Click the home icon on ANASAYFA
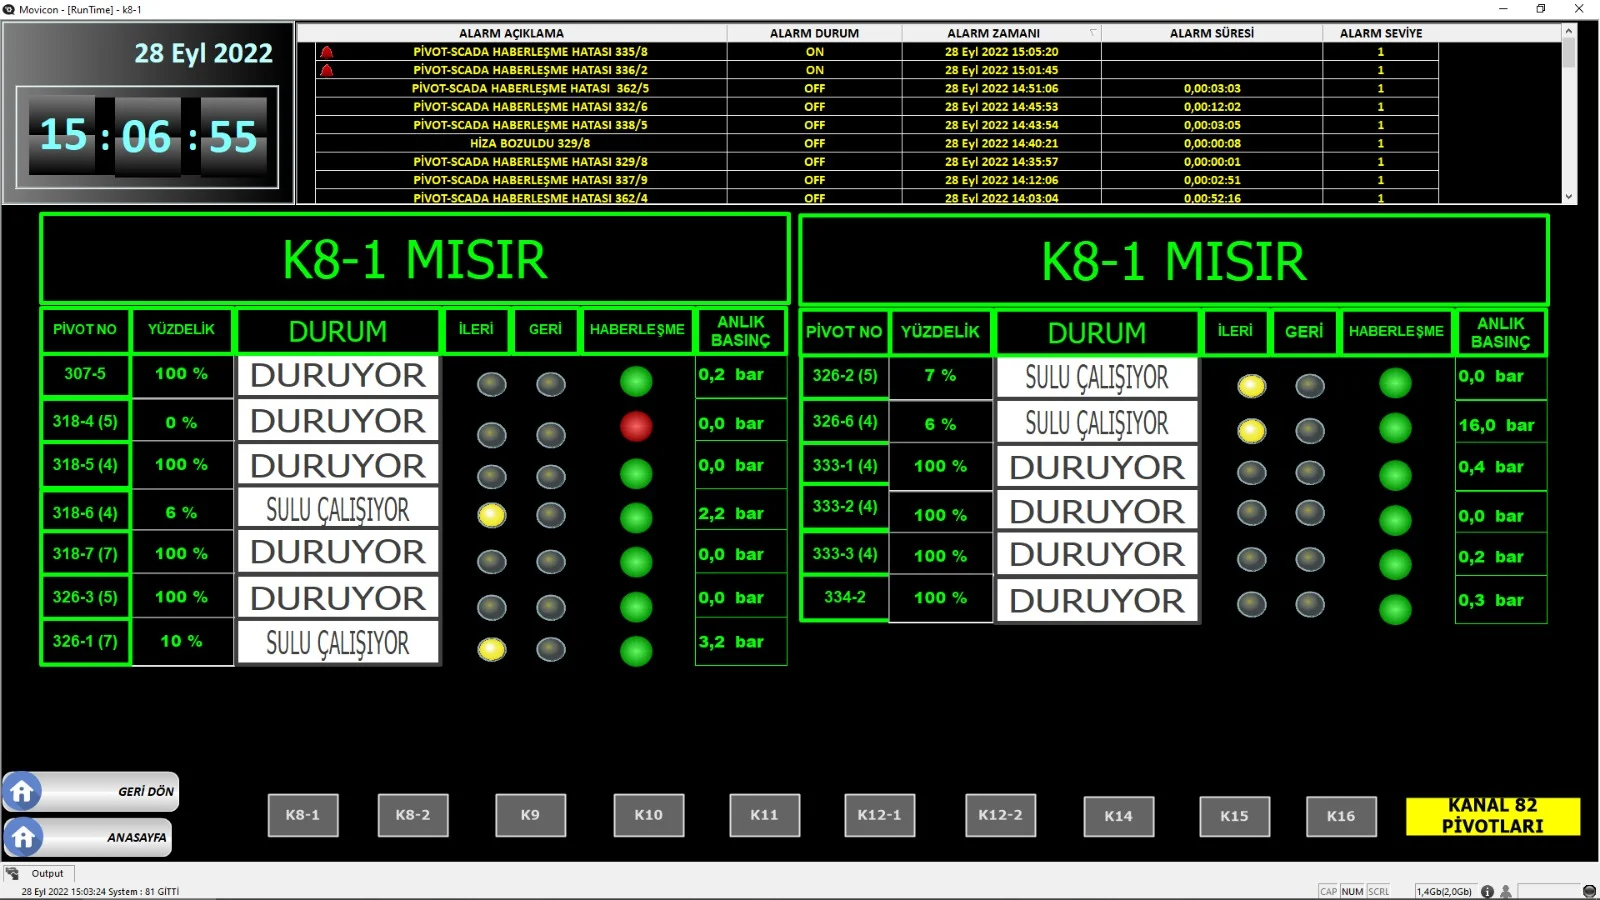The height and width of the screenshot is (900, 1600). (x=23, y=837)
